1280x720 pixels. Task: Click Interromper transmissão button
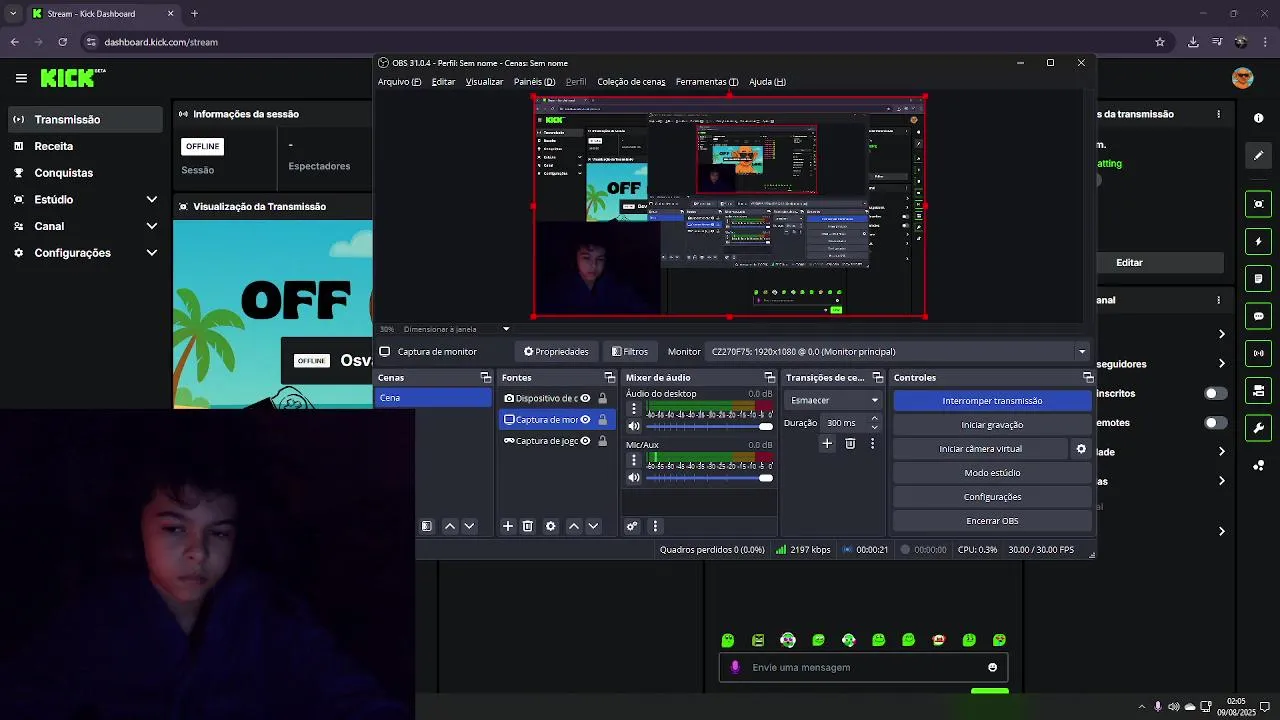[x=992, y=401]
